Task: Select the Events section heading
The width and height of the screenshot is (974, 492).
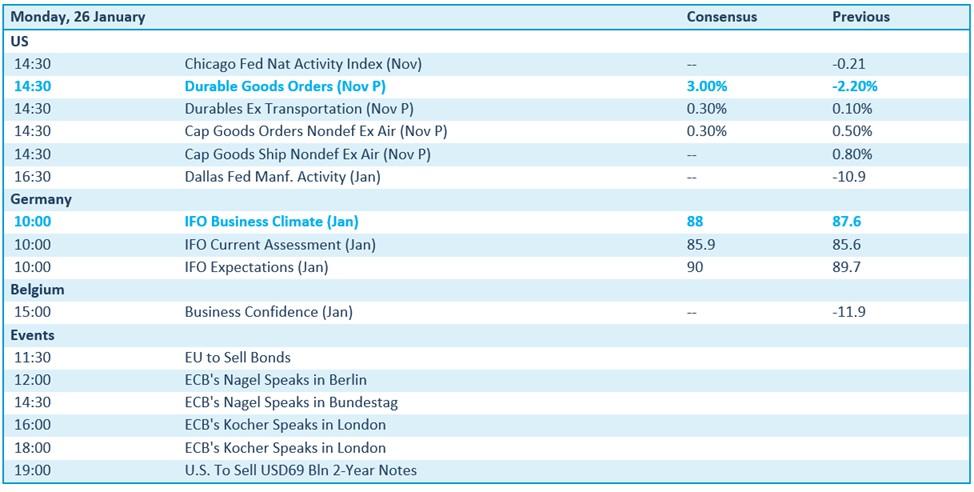Action: point(33,335)
